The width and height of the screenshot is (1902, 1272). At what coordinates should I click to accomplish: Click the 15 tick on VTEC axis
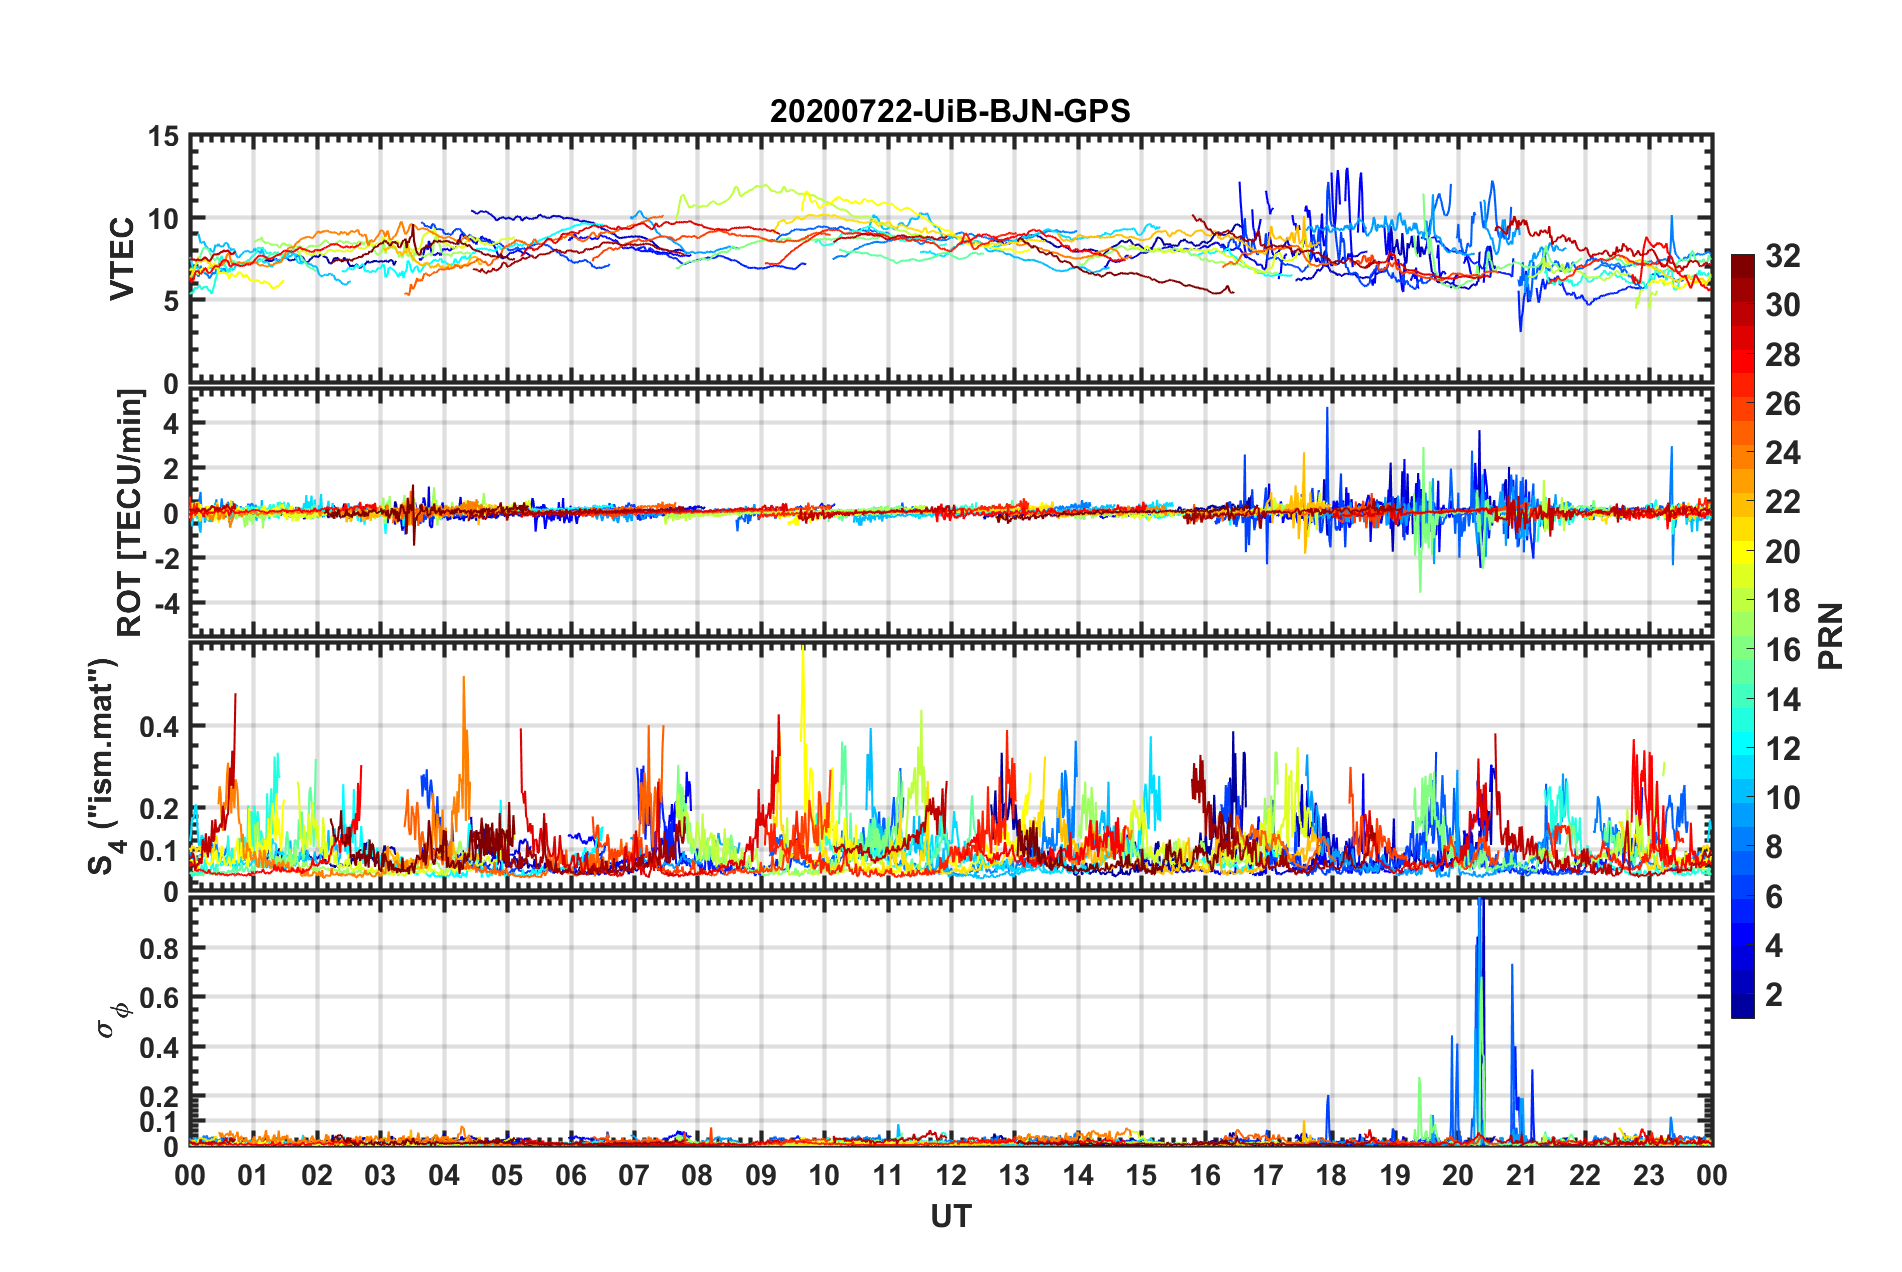(163, 136)
